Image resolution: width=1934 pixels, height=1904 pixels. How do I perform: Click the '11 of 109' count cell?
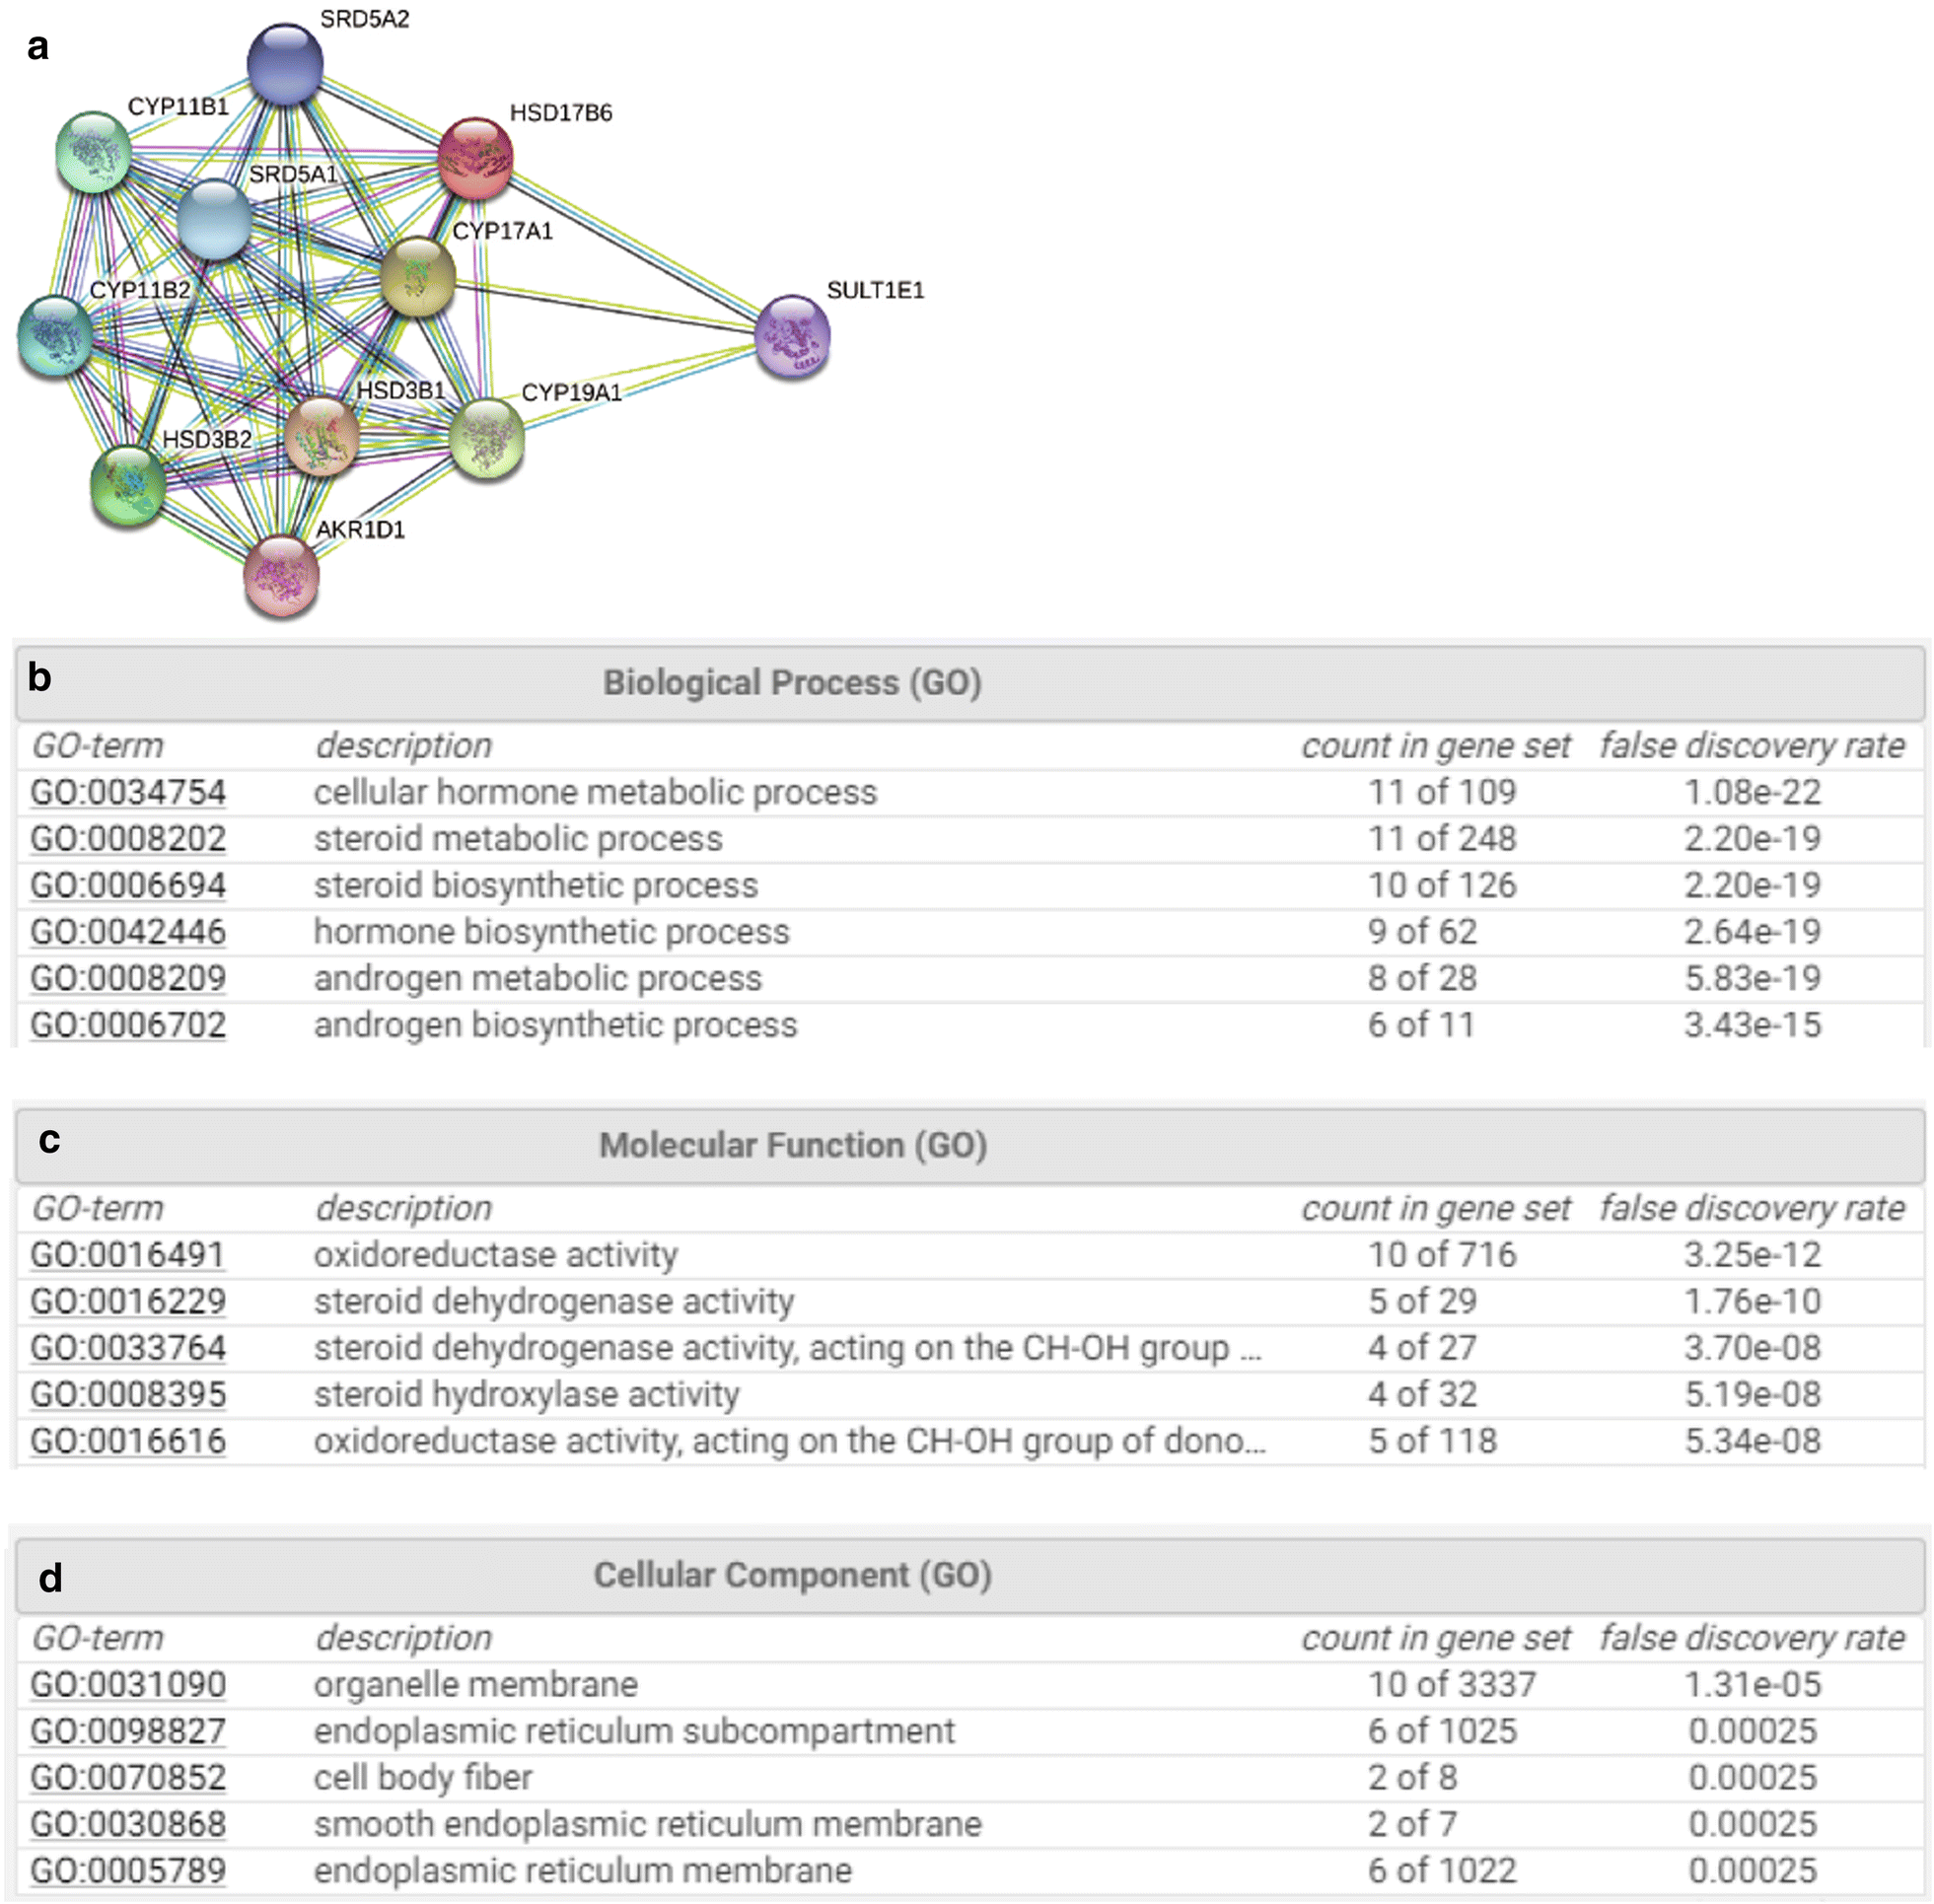(1442, 792)
